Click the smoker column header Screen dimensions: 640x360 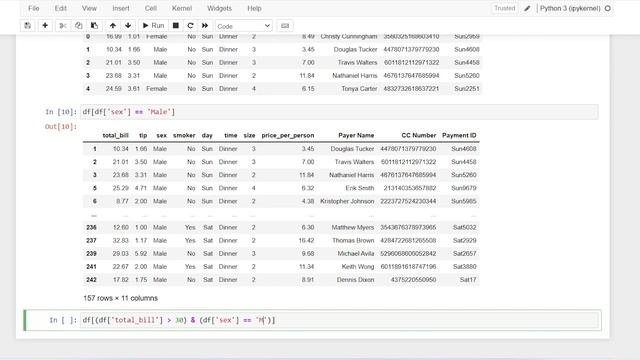click(x=184, y=135)
